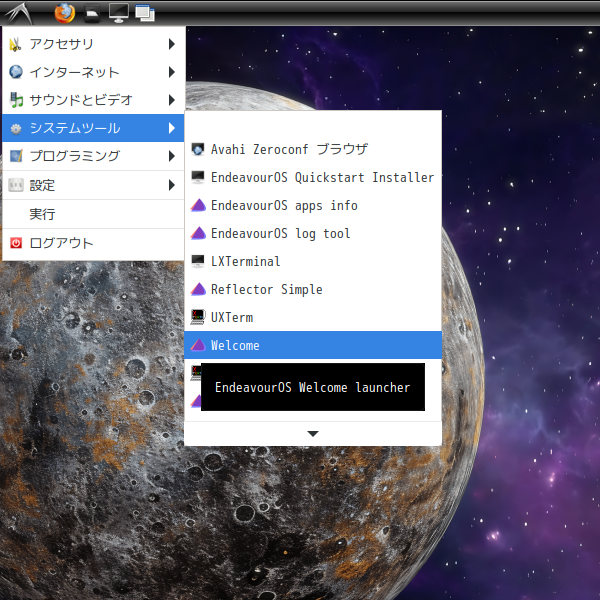Select the システムツール menu category

[x=93, y=128]
